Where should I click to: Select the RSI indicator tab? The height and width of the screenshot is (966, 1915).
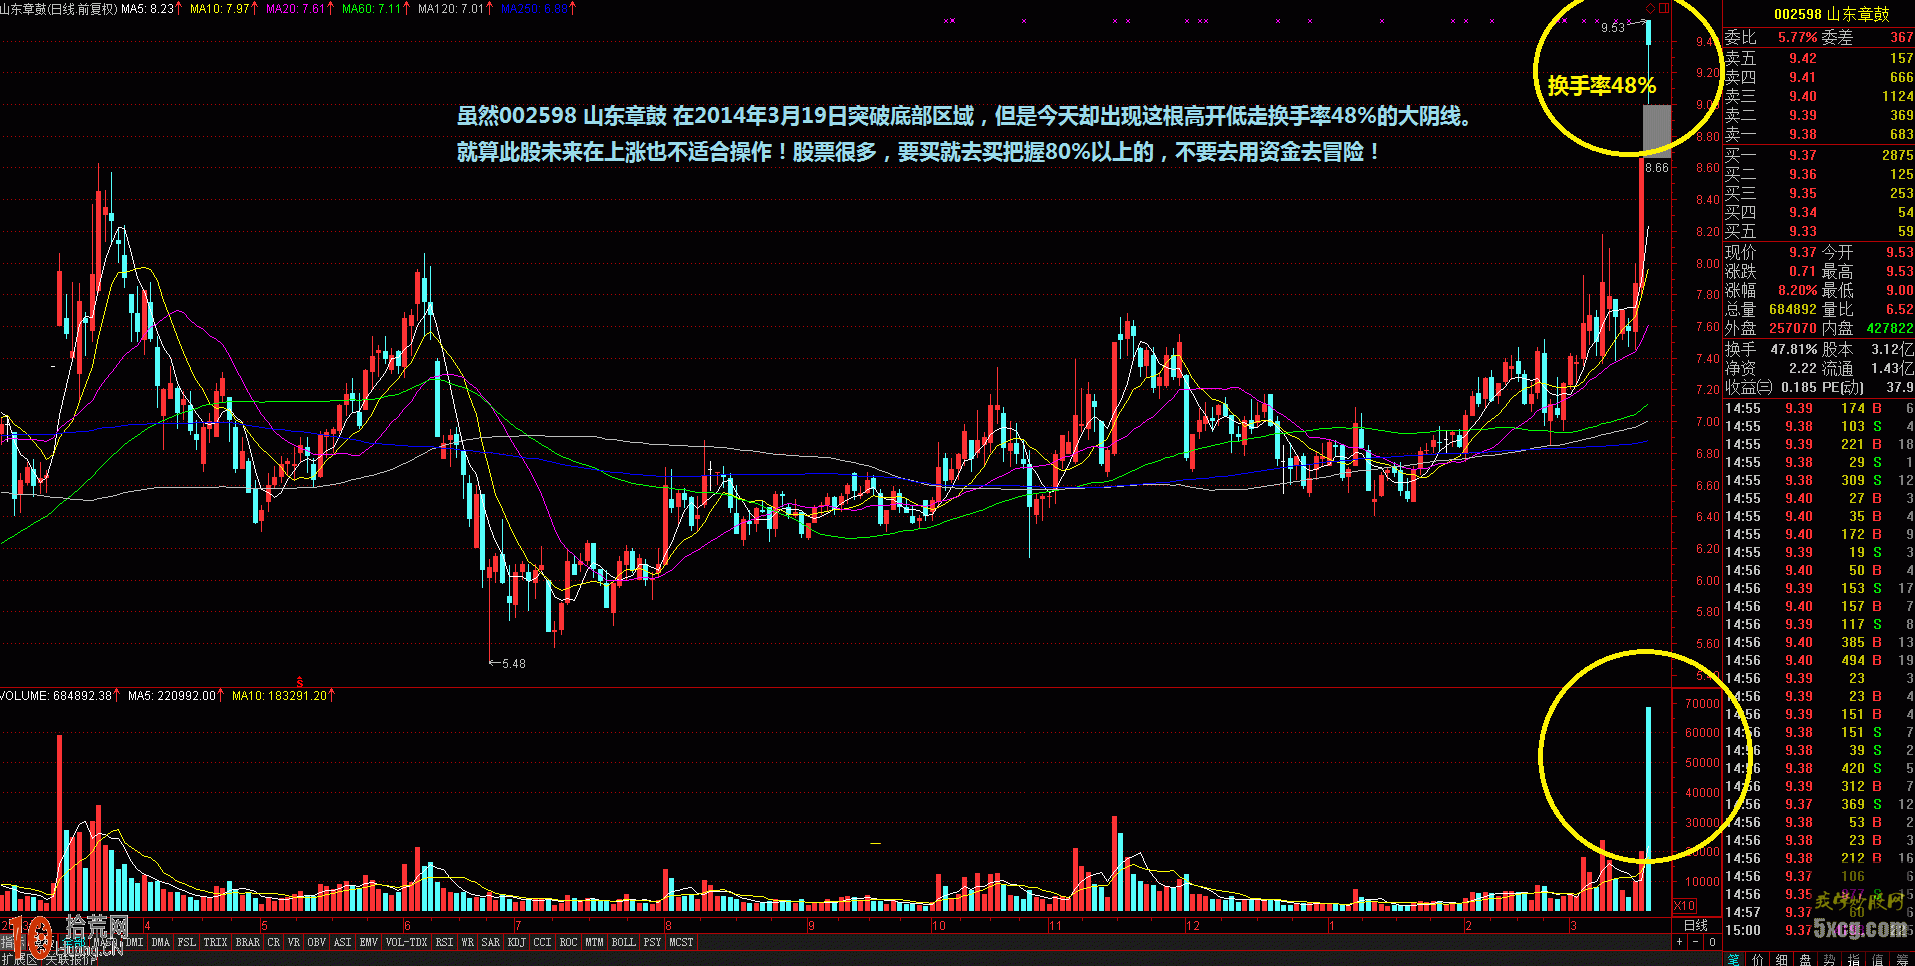point(445,942)
